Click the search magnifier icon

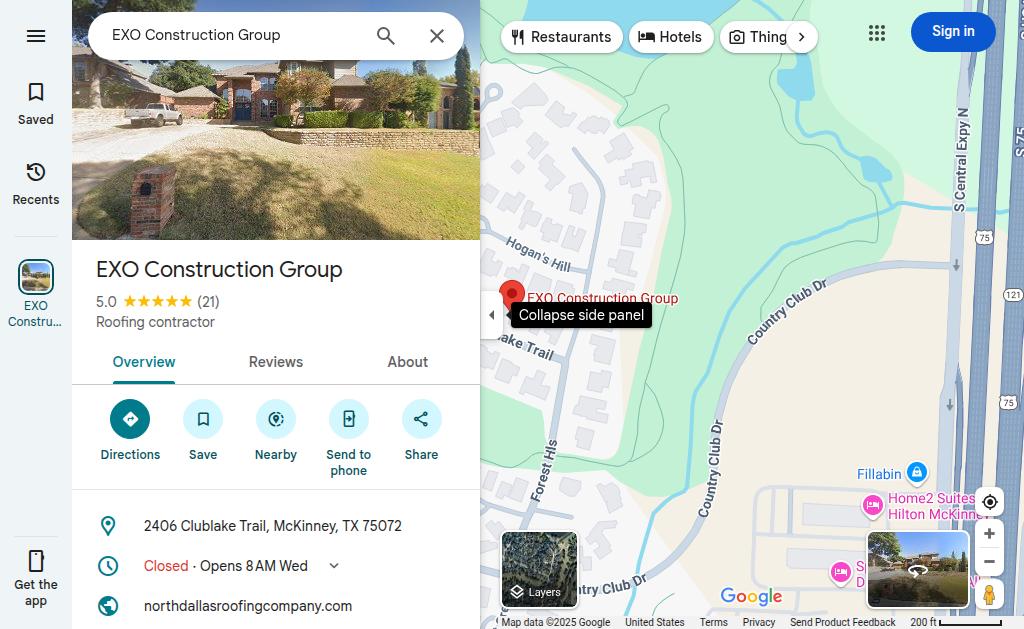[386, 36]
